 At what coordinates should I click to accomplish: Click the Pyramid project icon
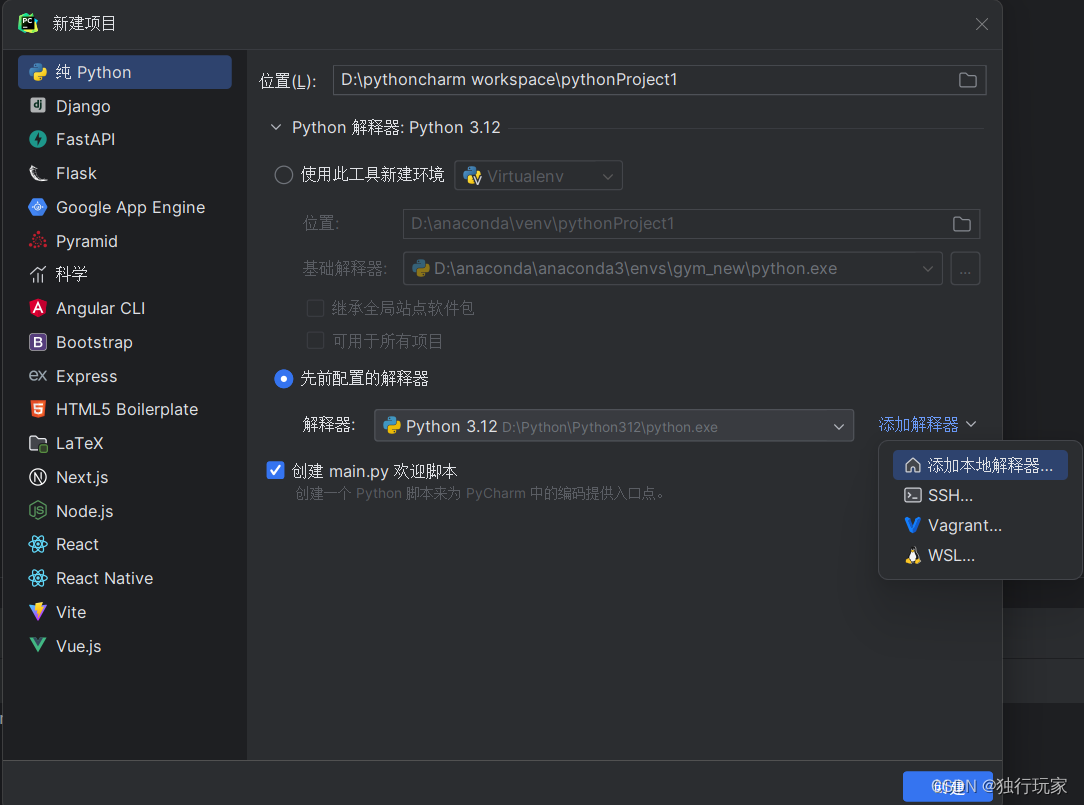pos(38,241)
